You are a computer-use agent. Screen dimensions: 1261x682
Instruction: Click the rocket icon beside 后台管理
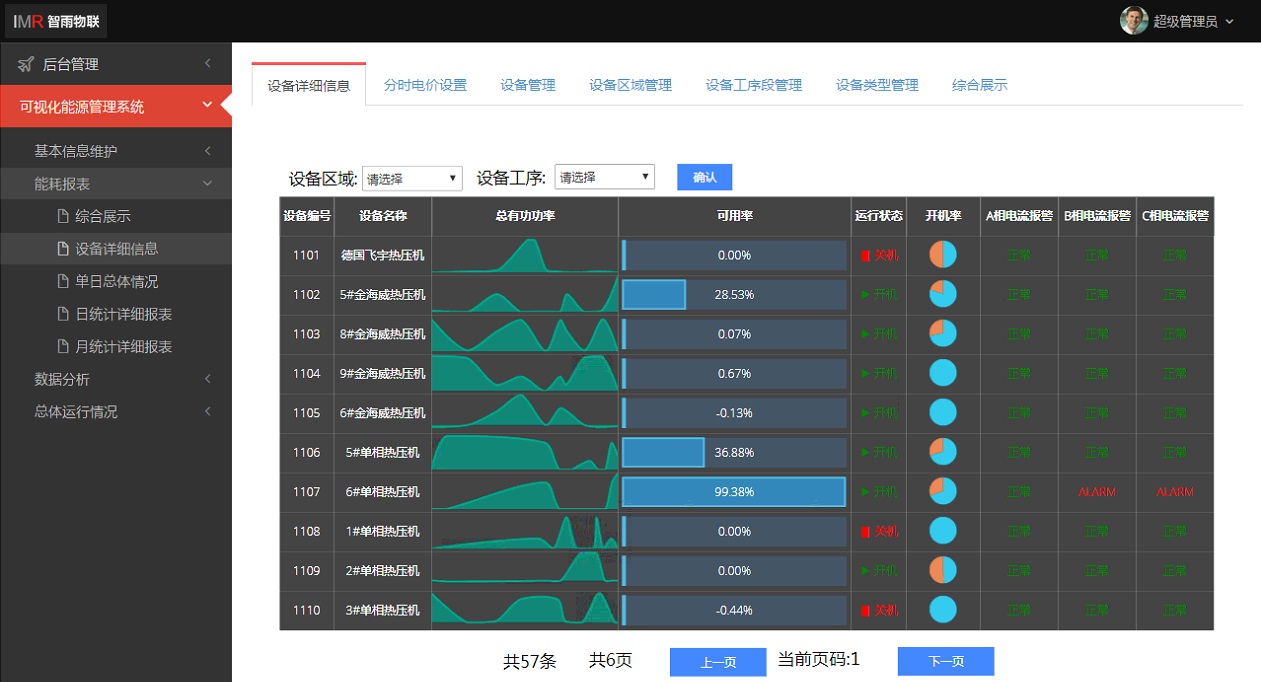(x=26, y=64)
